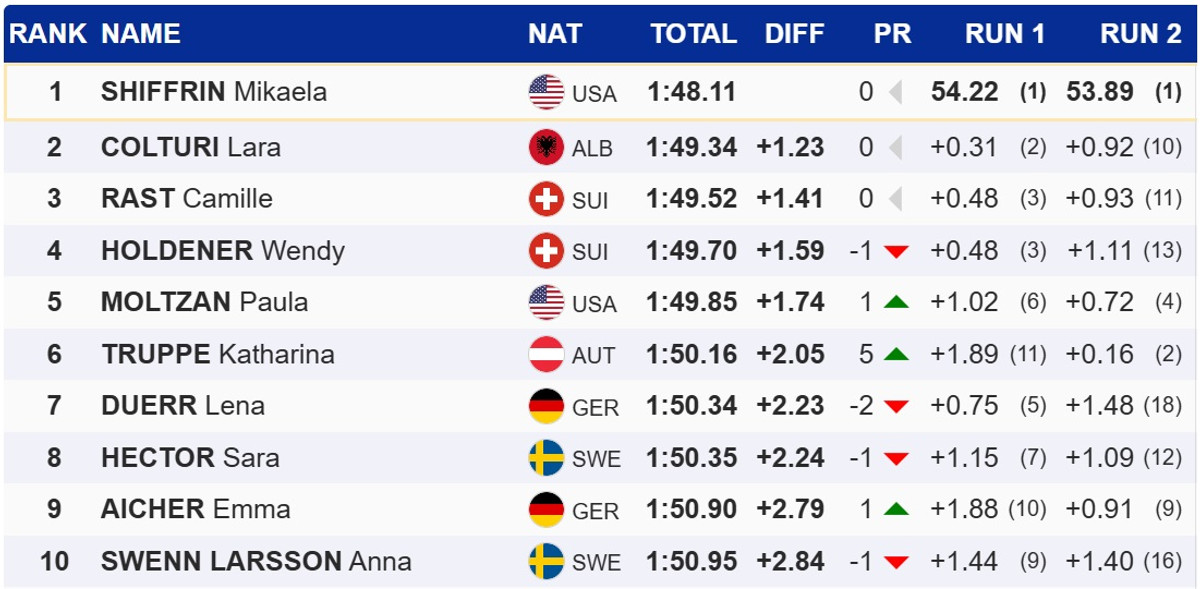Click the USA flag beside Moltzan
Screen dimensions: 1200x589
[x=546, y=303]
